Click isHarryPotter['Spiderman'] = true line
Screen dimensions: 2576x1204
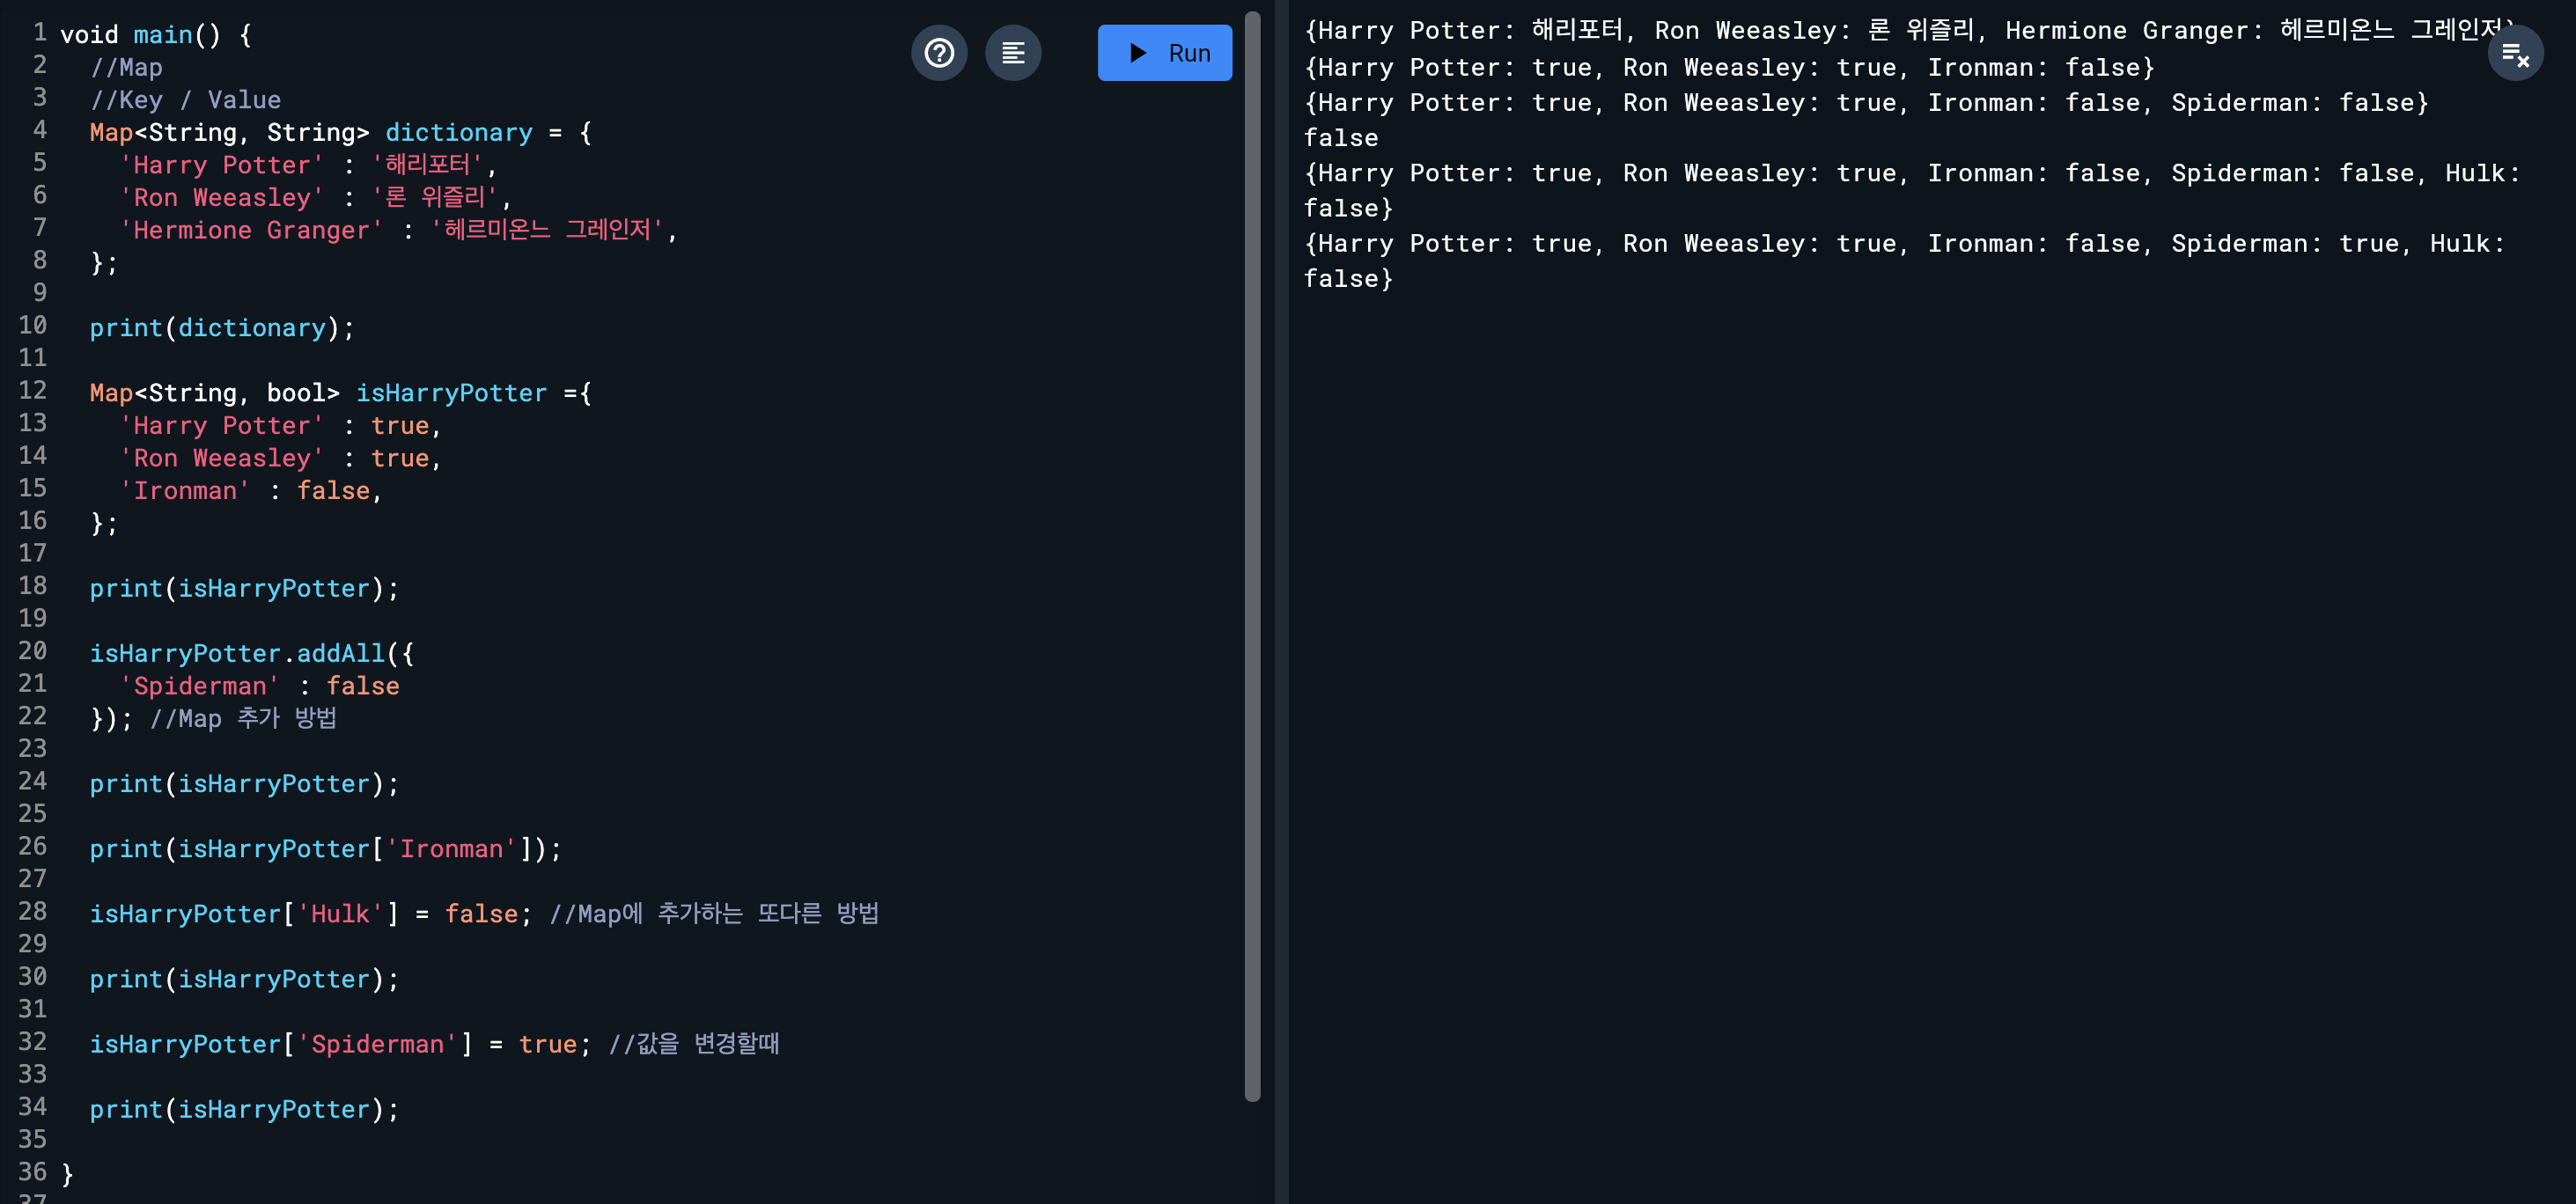tap(341, 1044)
